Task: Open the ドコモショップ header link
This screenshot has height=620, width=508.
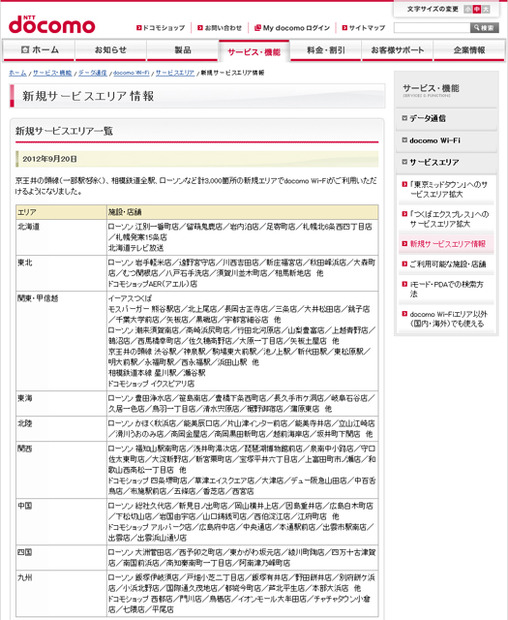Action: click(x=164, y=28)
